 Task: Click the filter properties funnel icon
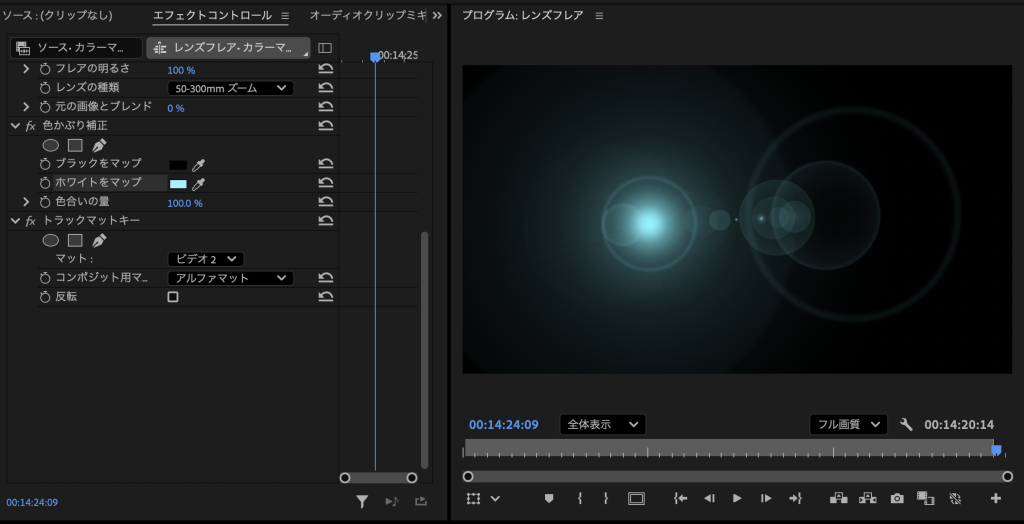click(363, 502)
